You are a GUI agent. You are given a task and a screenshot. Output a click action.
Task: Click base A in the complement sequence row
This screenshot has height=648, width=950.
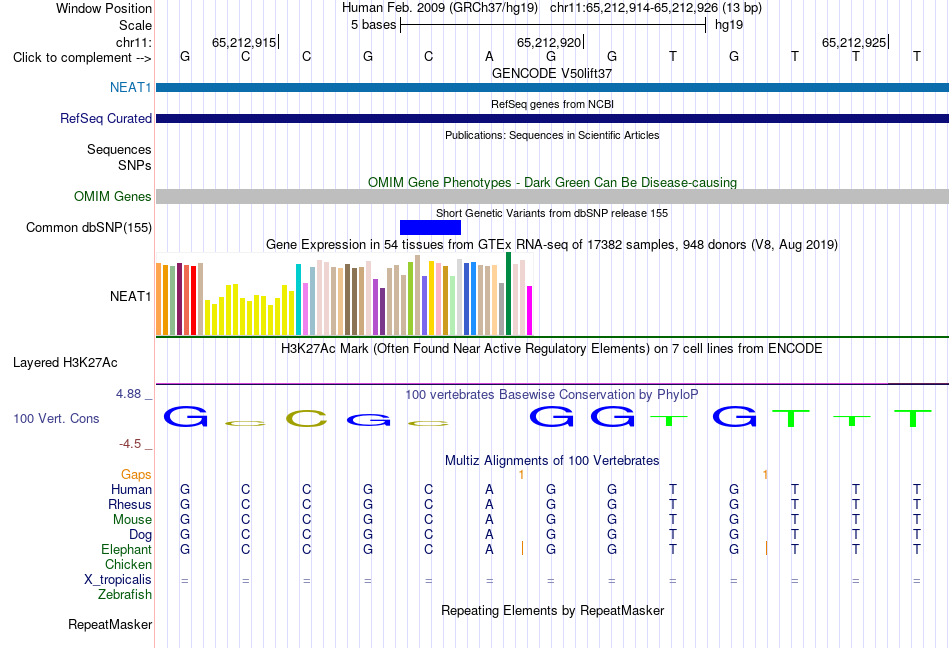pyautogui.click(x=490, y=56)
